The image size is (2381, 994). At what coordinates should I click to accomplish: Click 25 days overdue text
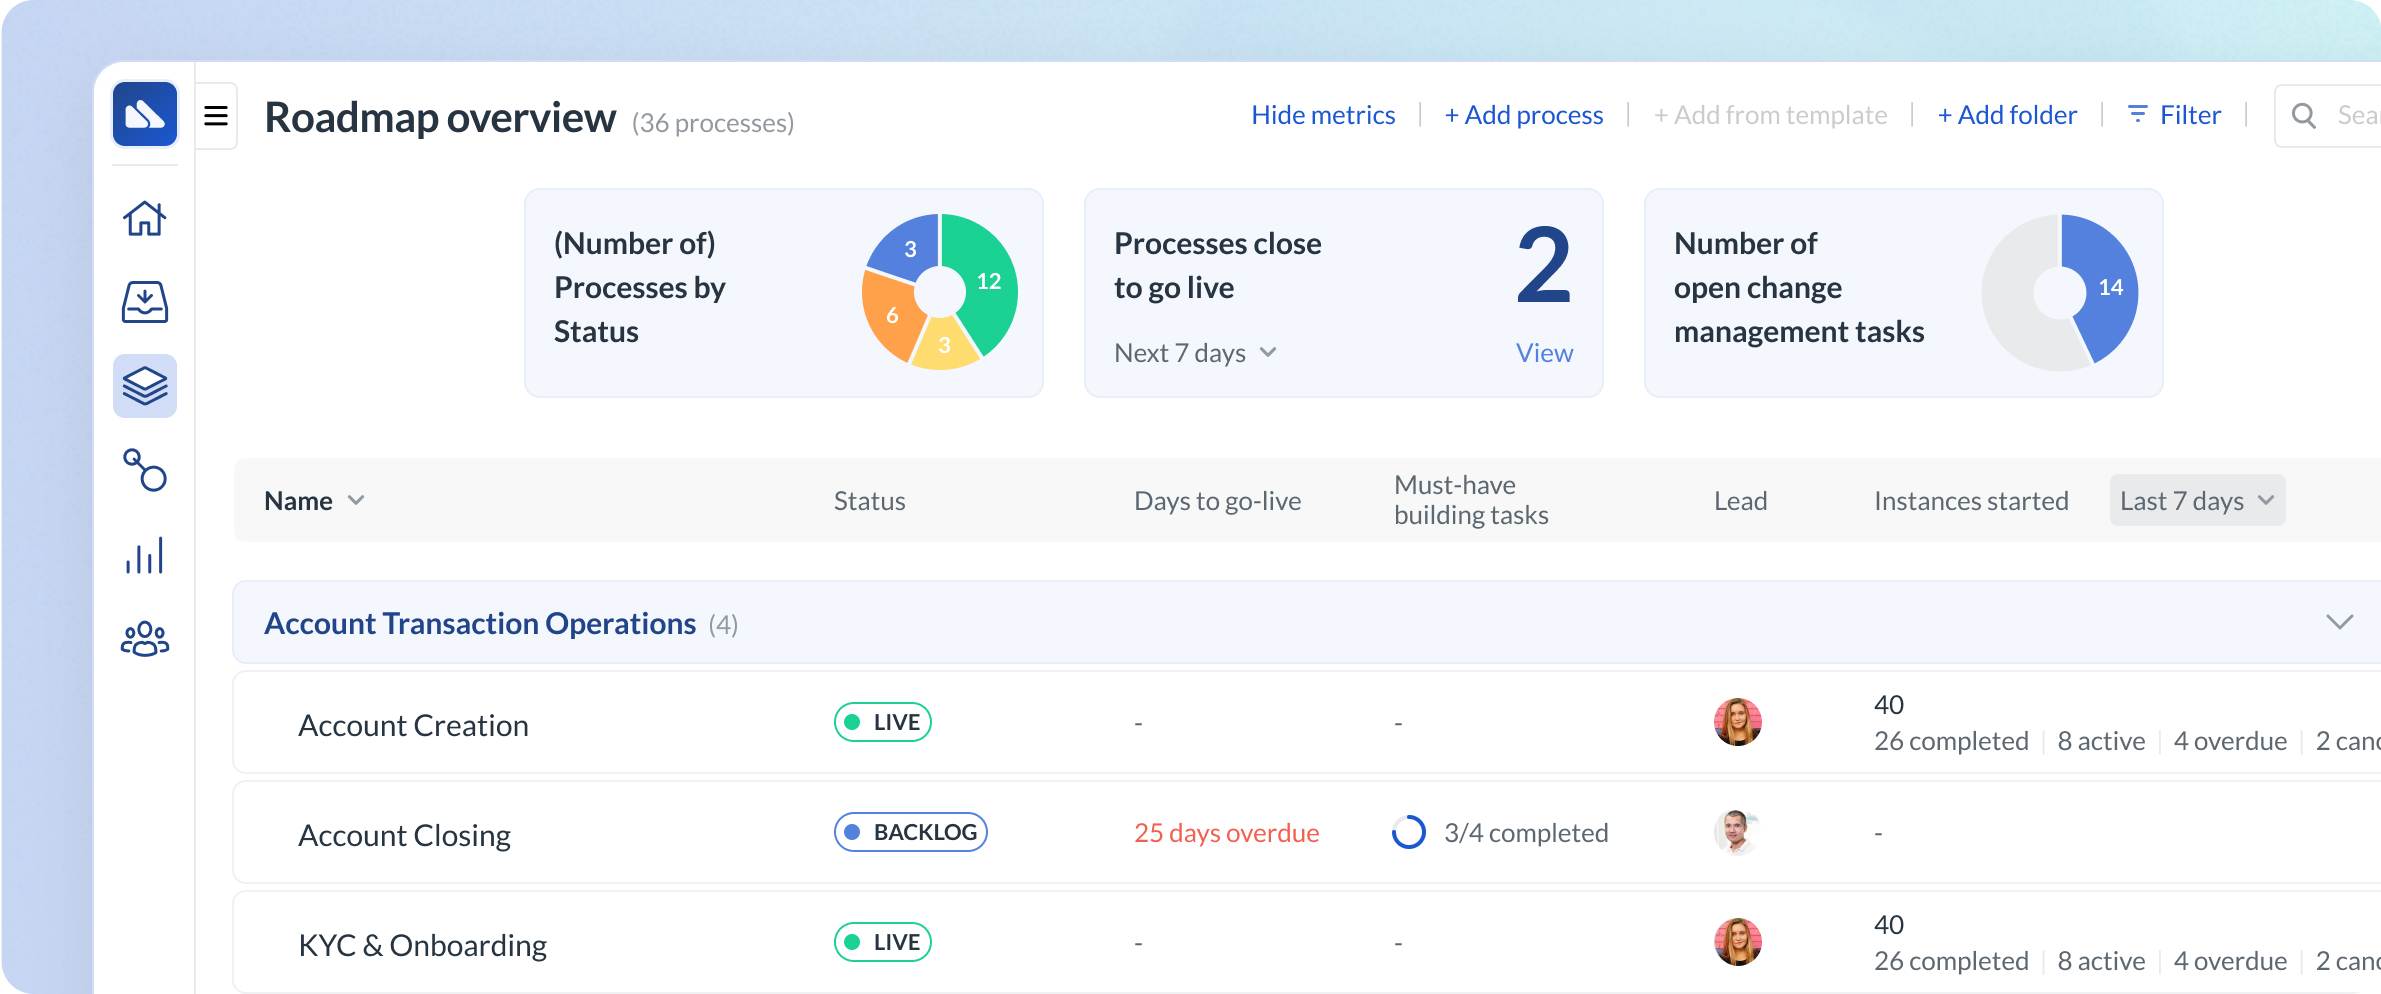(x=1227, y=833)
